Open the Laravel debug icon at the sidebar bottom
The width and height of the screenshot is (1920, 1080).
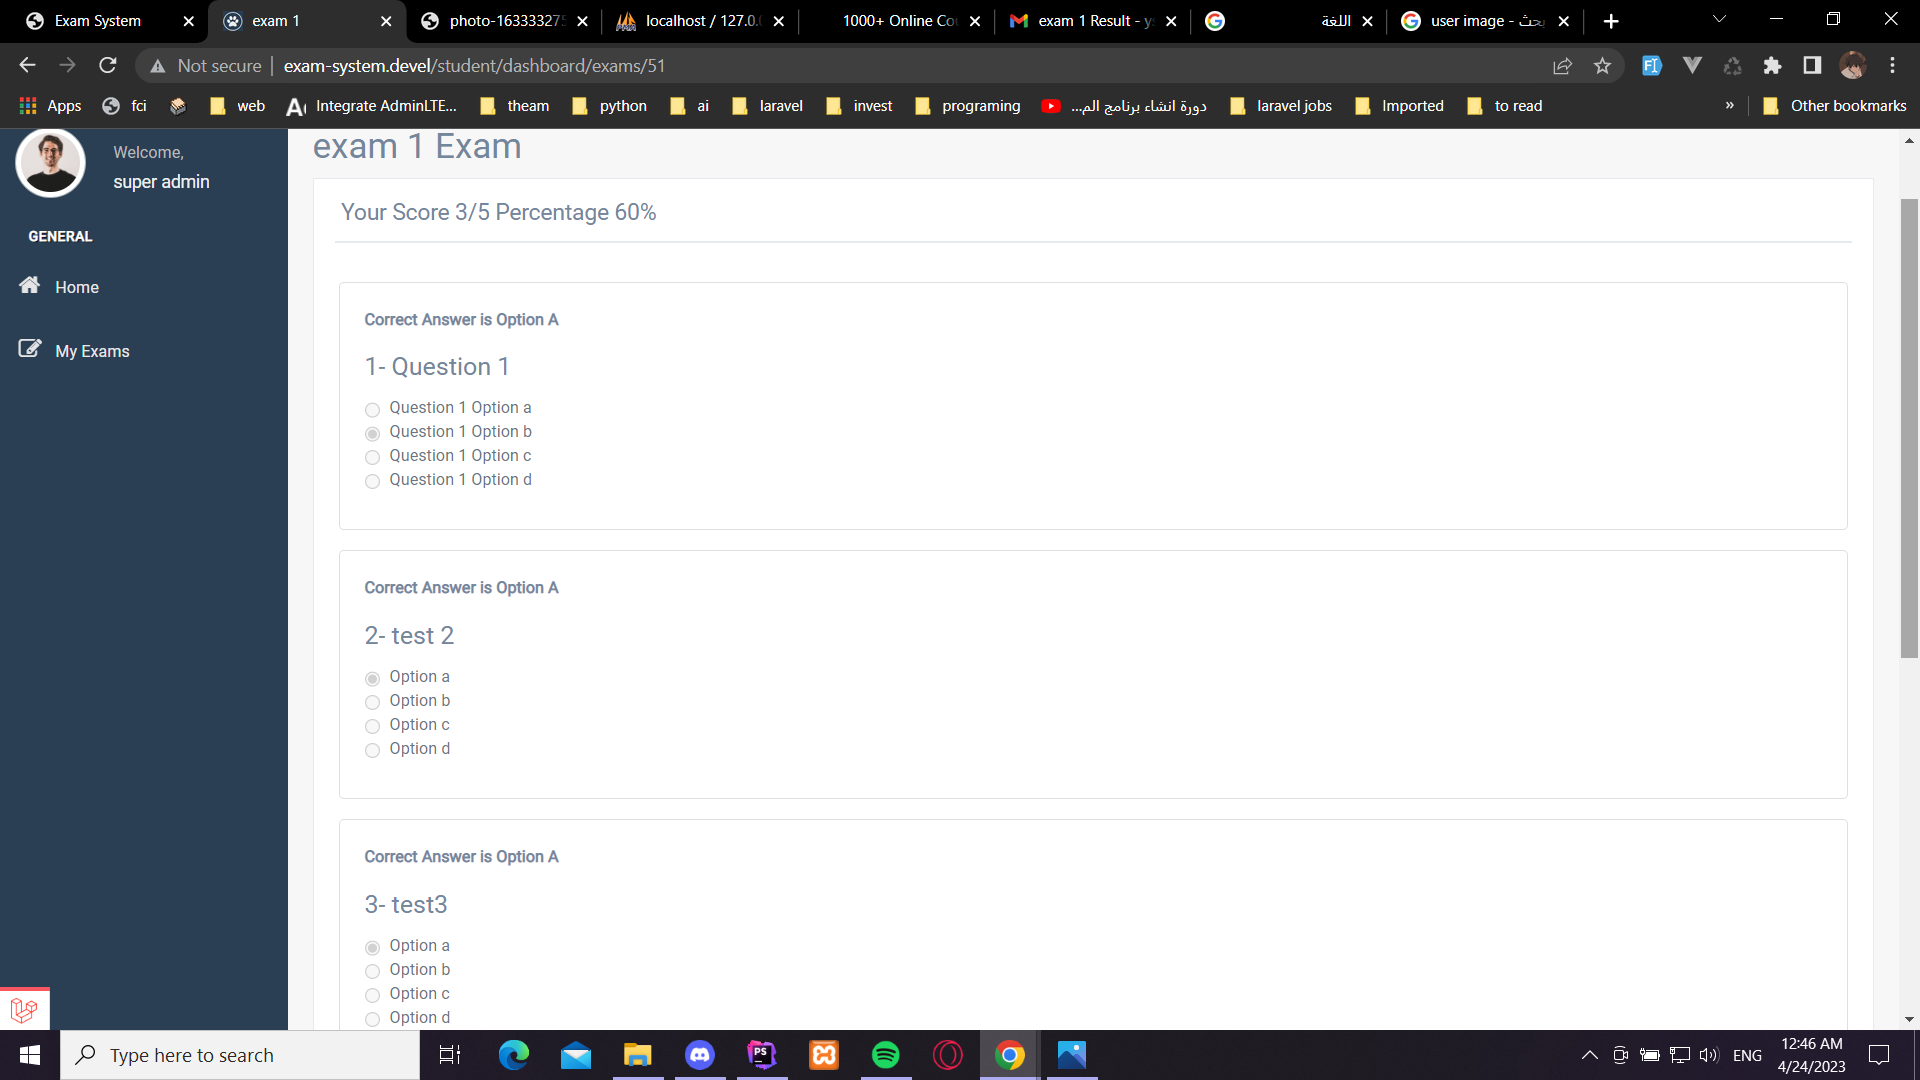pyautogui.click(x=24, y=1009)
